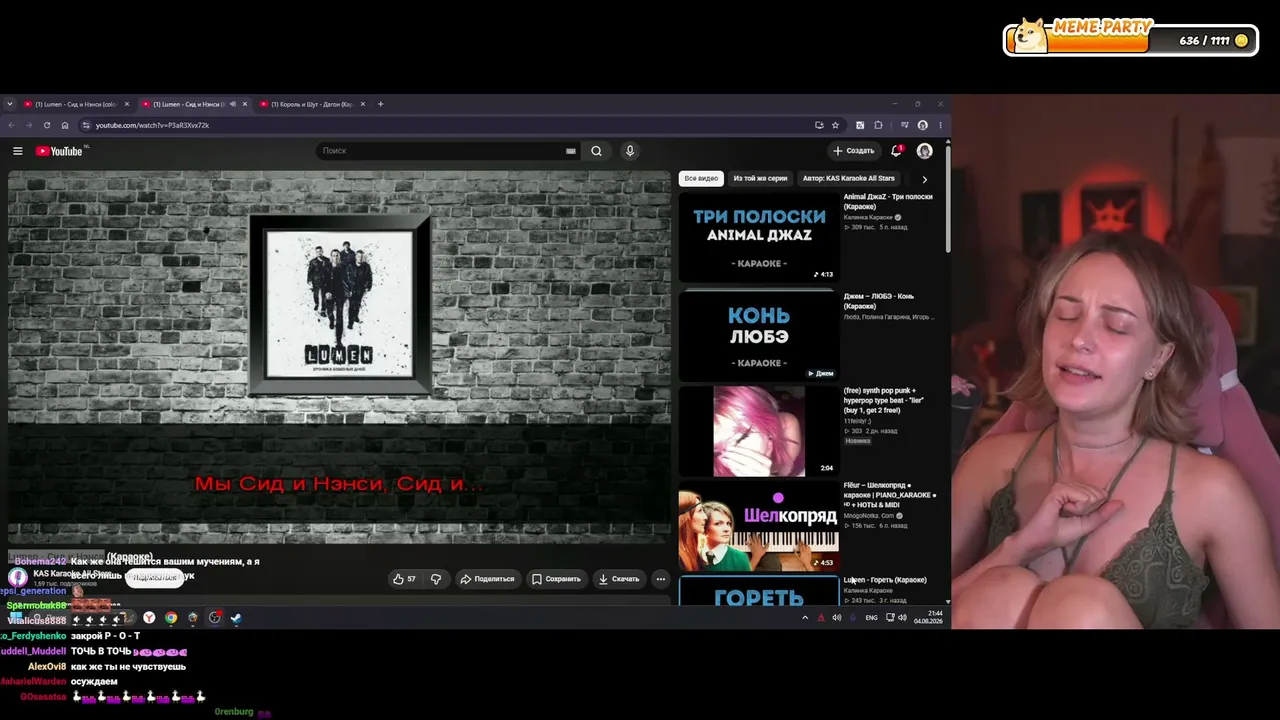
Task: Open the on-screen keyboard in search box
Action: tap(571, 151)
